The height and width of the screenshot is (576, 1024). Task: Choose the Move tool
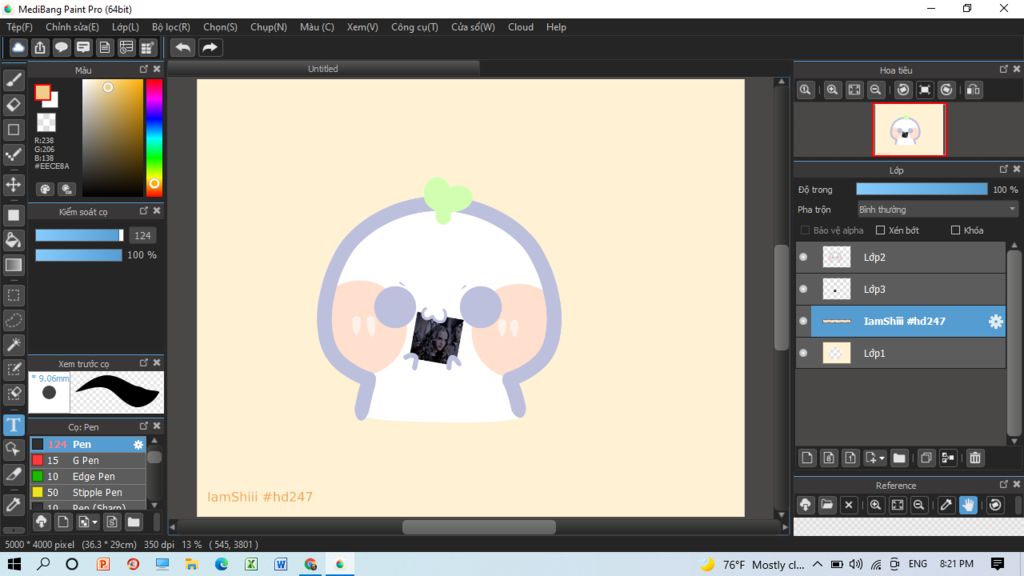coord(14,185)
